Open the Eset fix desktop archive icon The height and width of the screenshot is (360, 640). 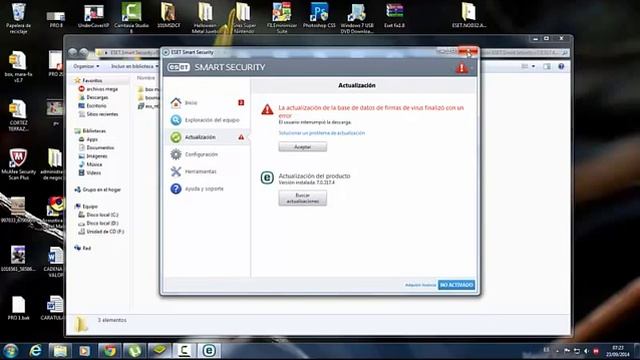394,16
